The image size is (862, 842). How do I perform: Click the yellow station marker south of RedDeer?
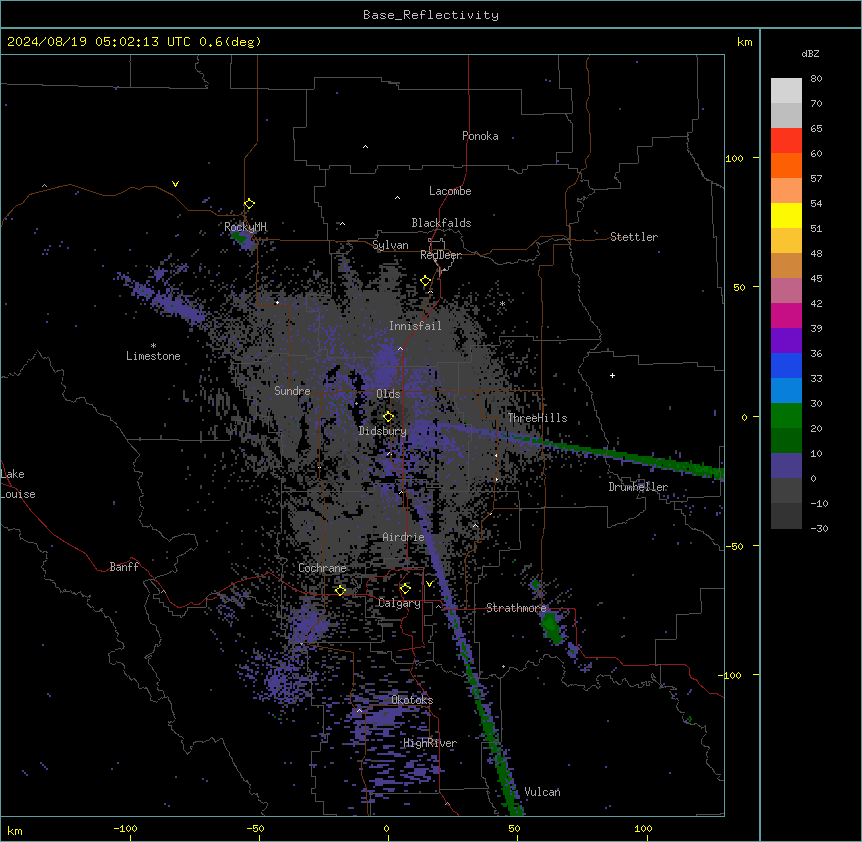426,281
